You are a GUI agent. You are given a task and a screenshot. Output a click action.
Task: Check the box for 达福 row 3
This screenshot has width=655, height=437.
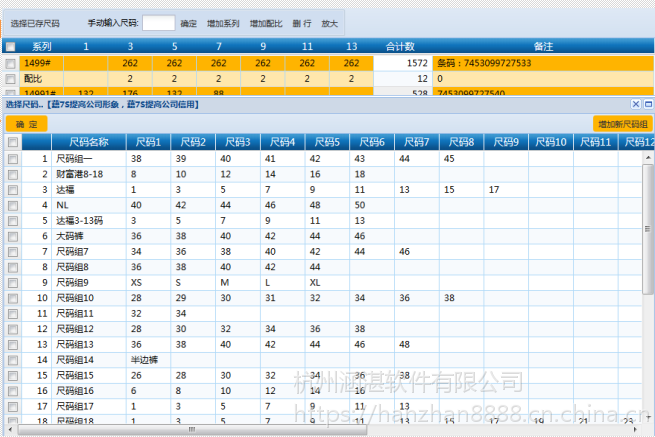(13, 190)
